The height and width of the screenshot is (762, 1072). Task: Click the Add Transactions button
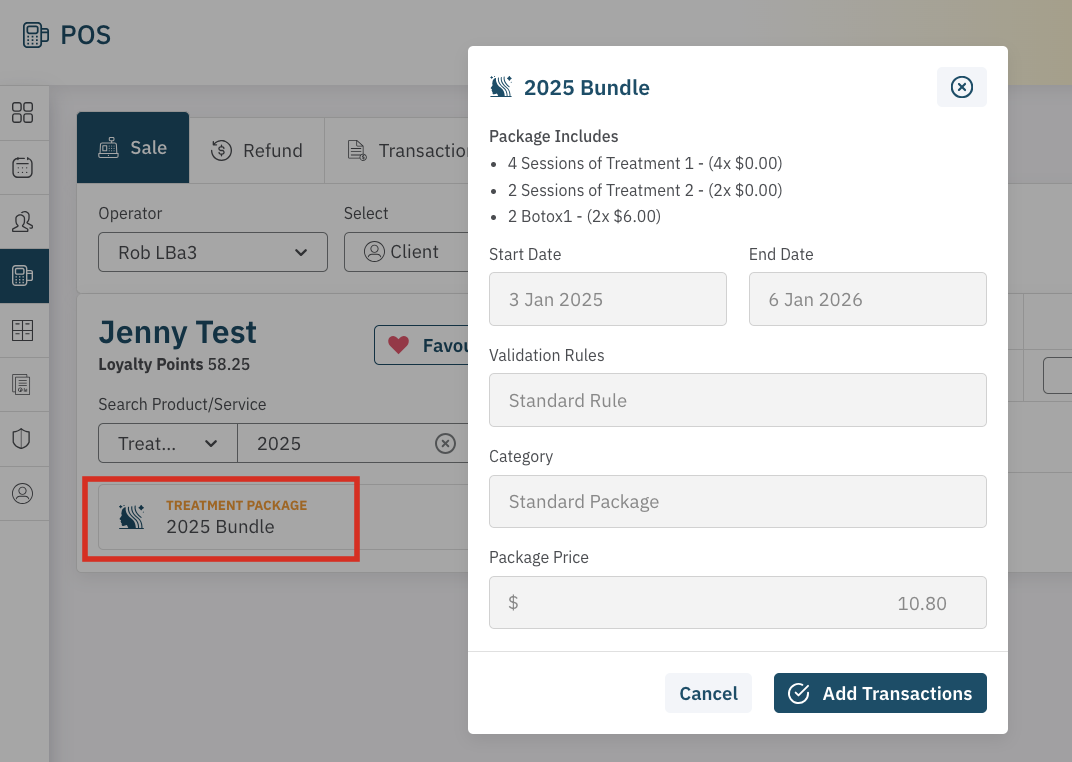pos(880,693)
